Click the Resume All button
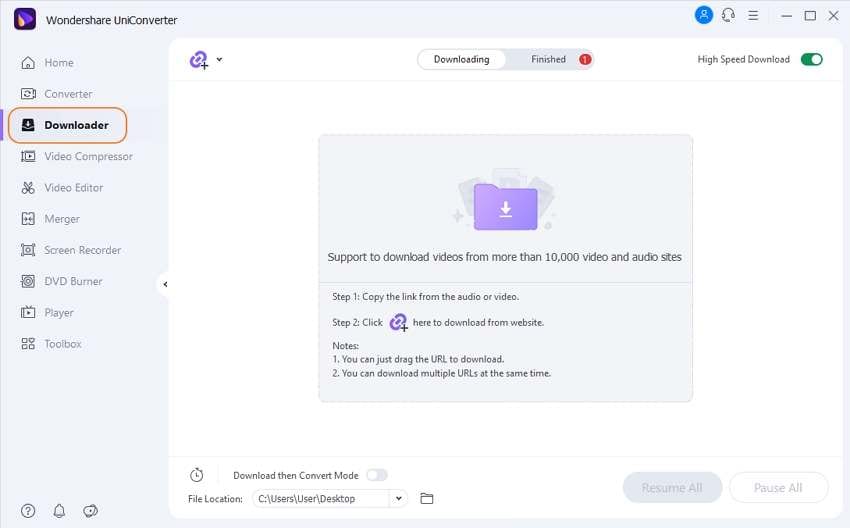This screenshot has width=850, height=528. (x=672, y=488)
